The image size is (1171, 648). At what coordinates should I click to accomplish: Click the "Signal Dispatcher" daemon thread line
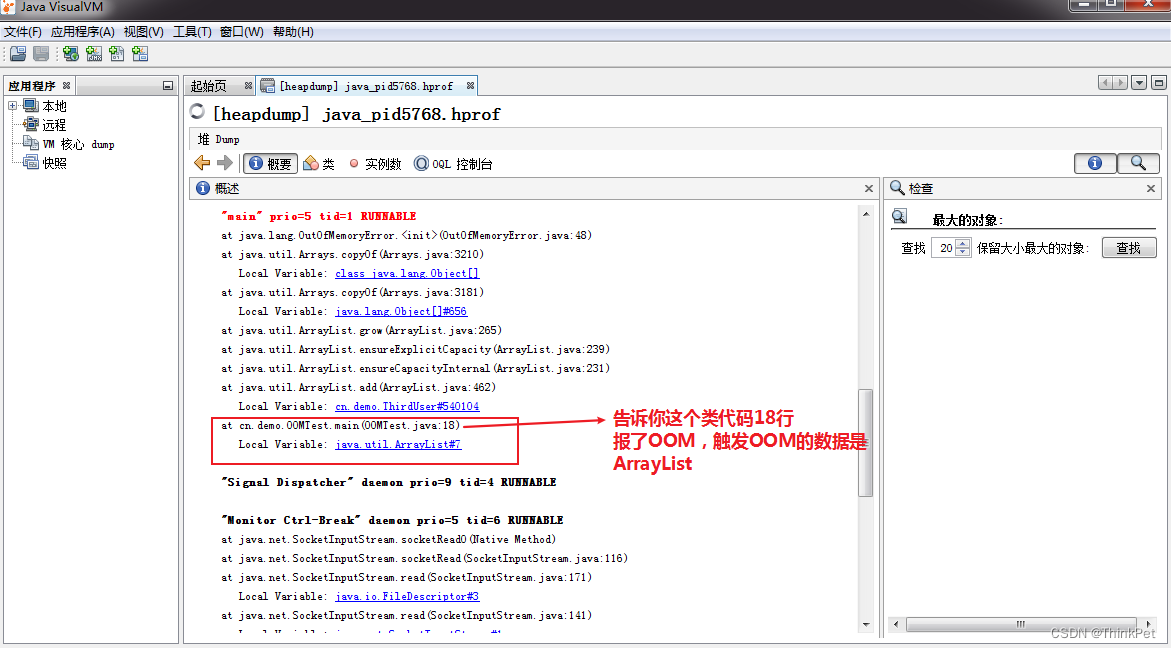pyautogui.click(x=388, y=482)
